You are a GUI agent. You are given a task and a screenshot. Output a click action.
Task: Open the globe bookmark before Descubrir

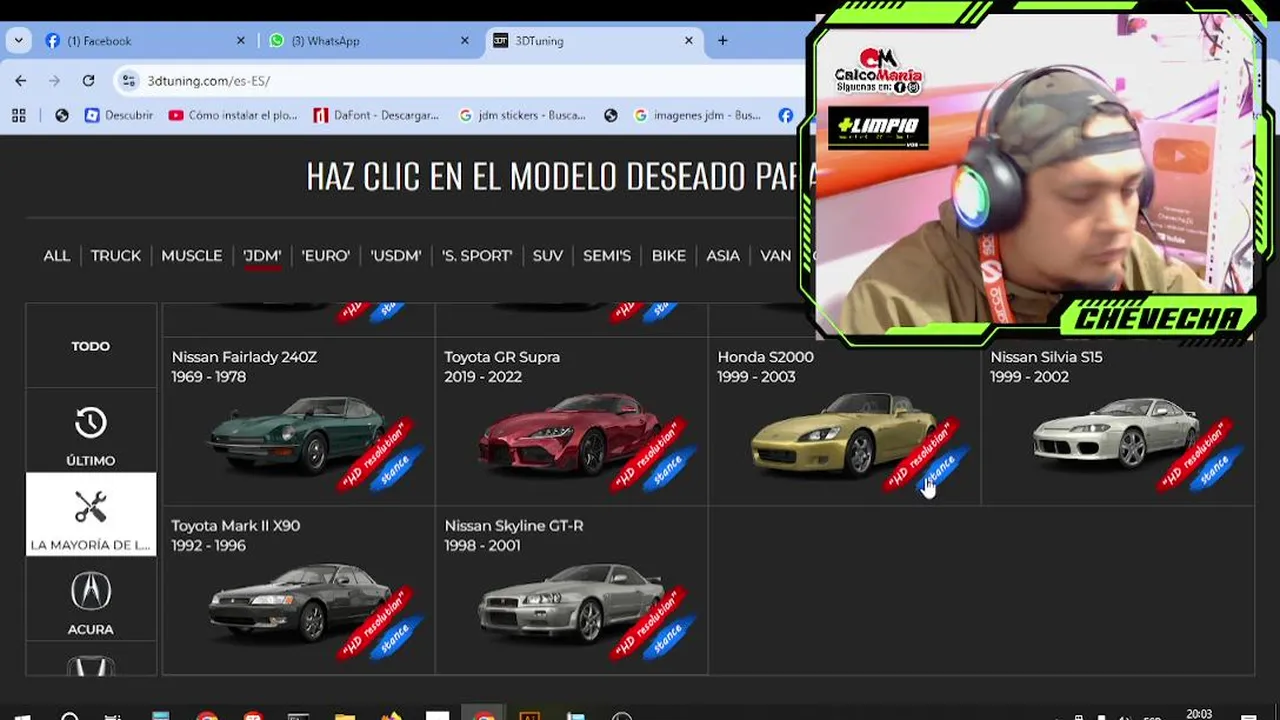coord(62,115)
